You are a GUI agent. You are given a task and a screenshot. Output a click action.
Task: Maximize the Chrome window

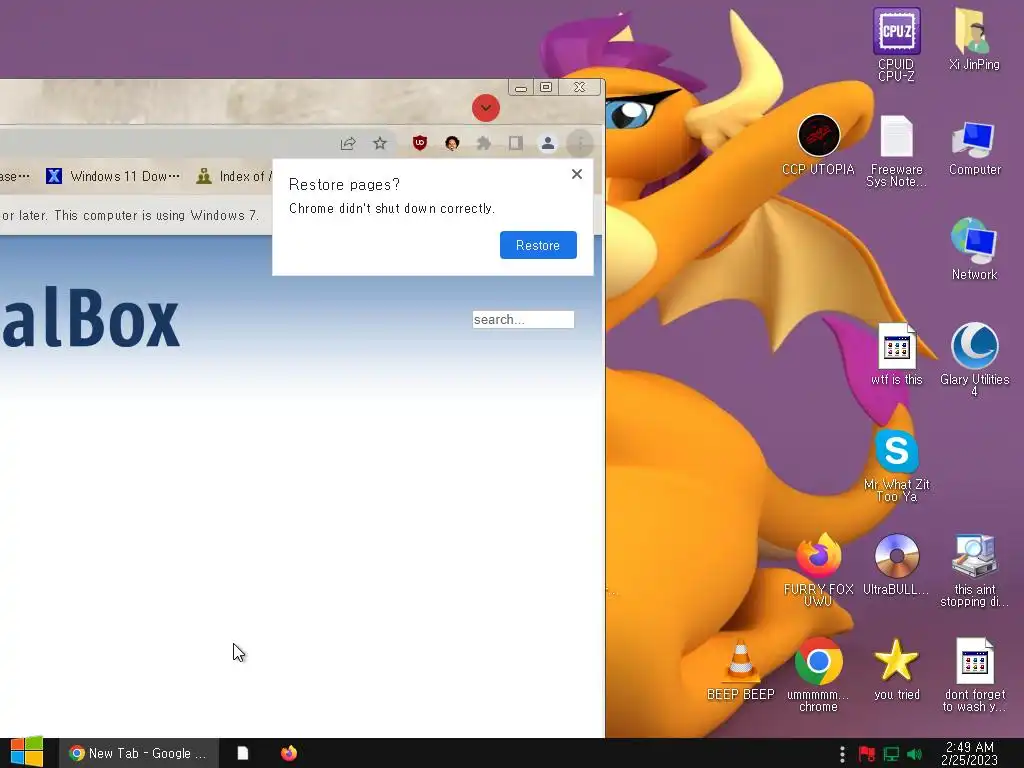coord(547,87)
